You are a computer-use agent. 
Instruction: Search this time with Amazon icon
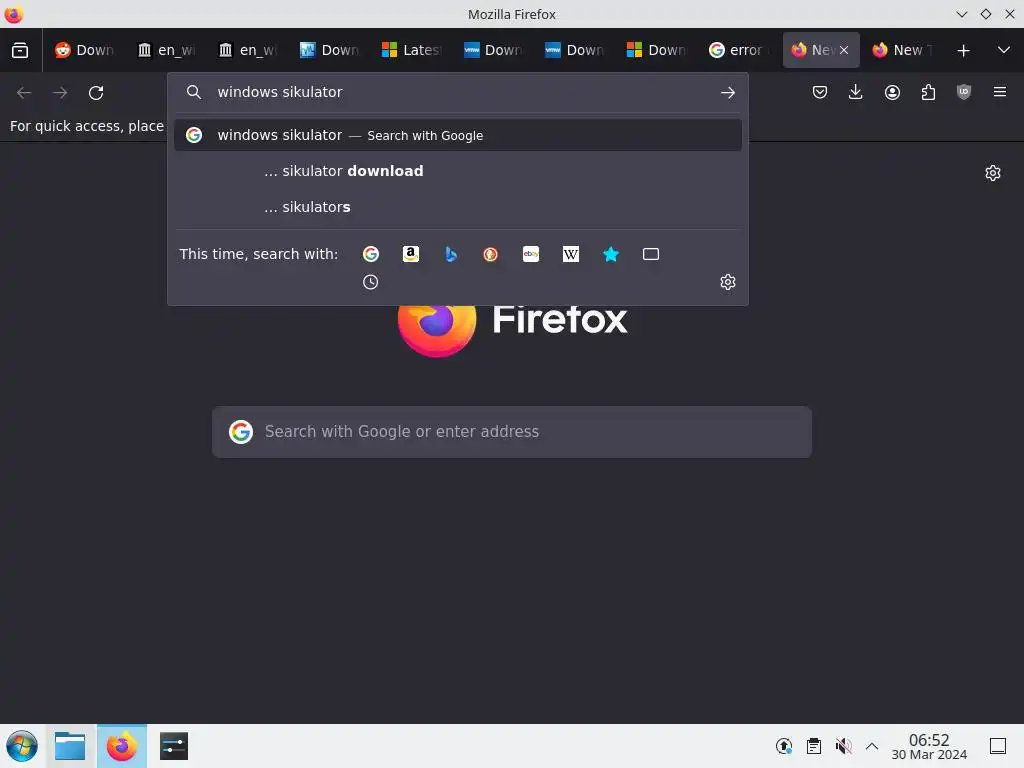411,254
